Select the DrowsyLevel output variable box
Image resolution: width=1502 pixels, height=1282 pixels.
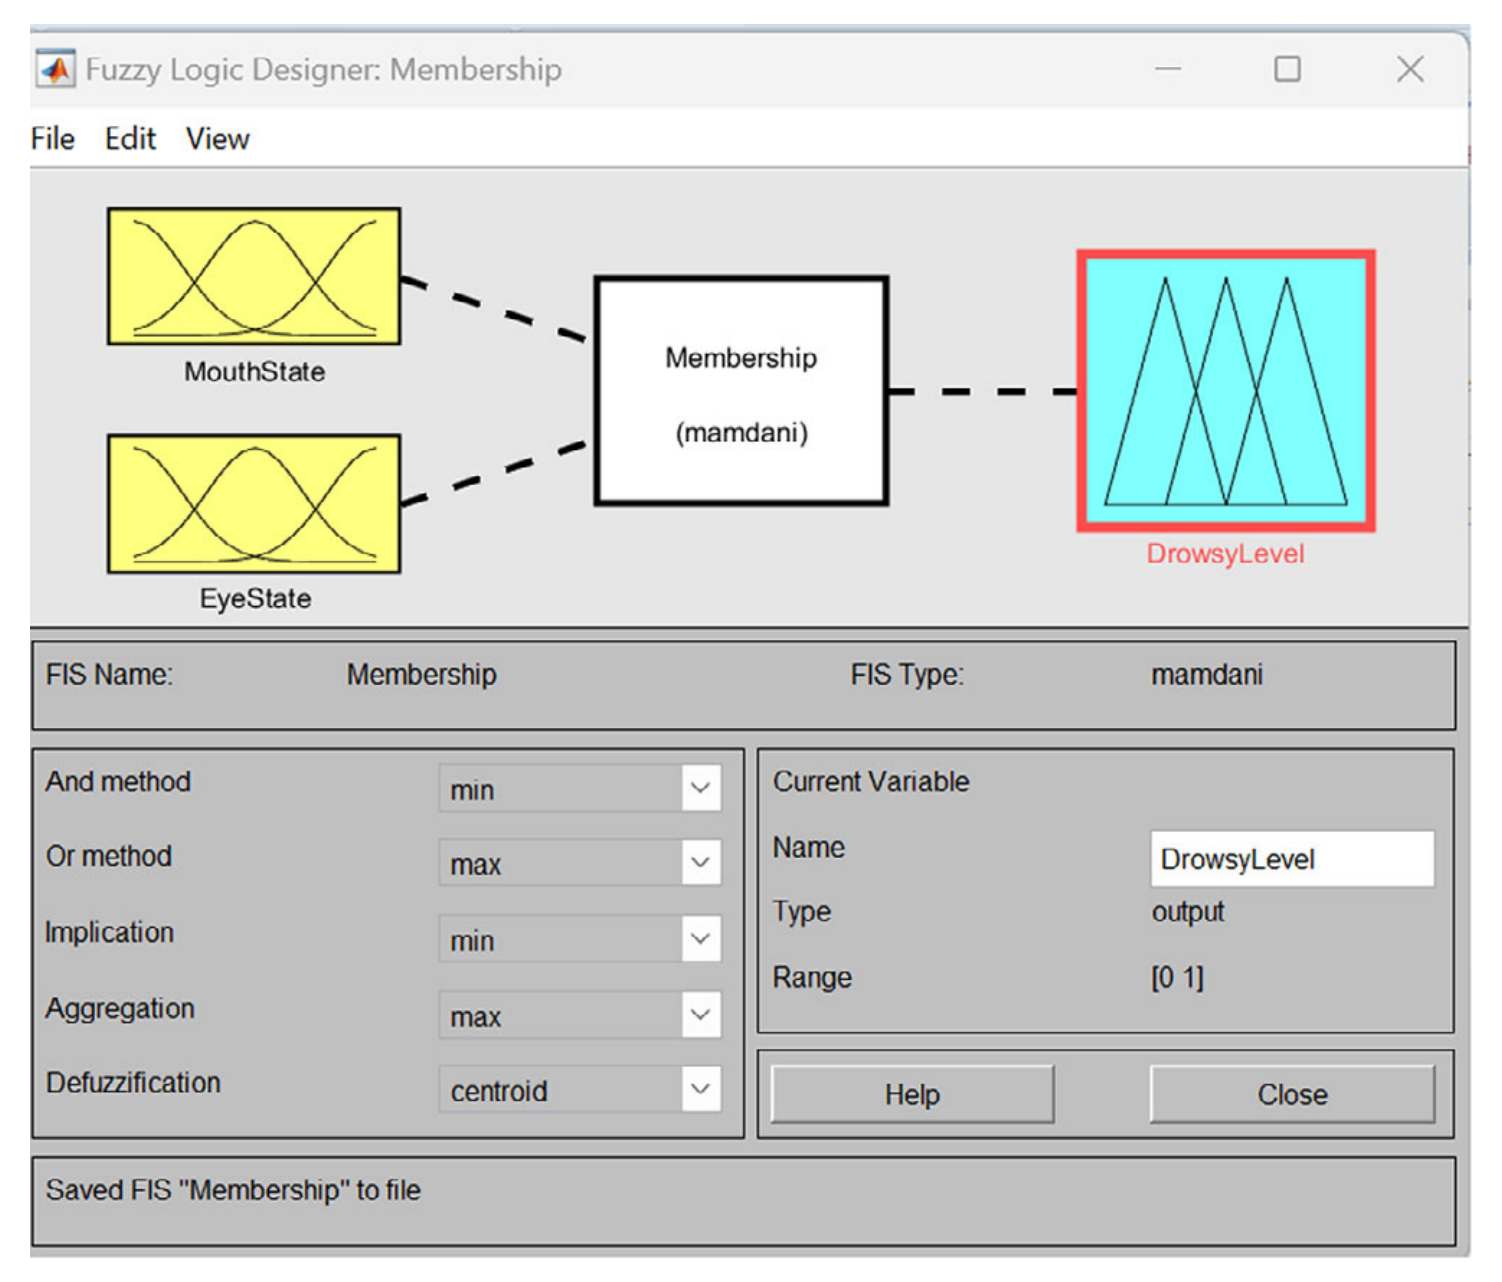1226,391
